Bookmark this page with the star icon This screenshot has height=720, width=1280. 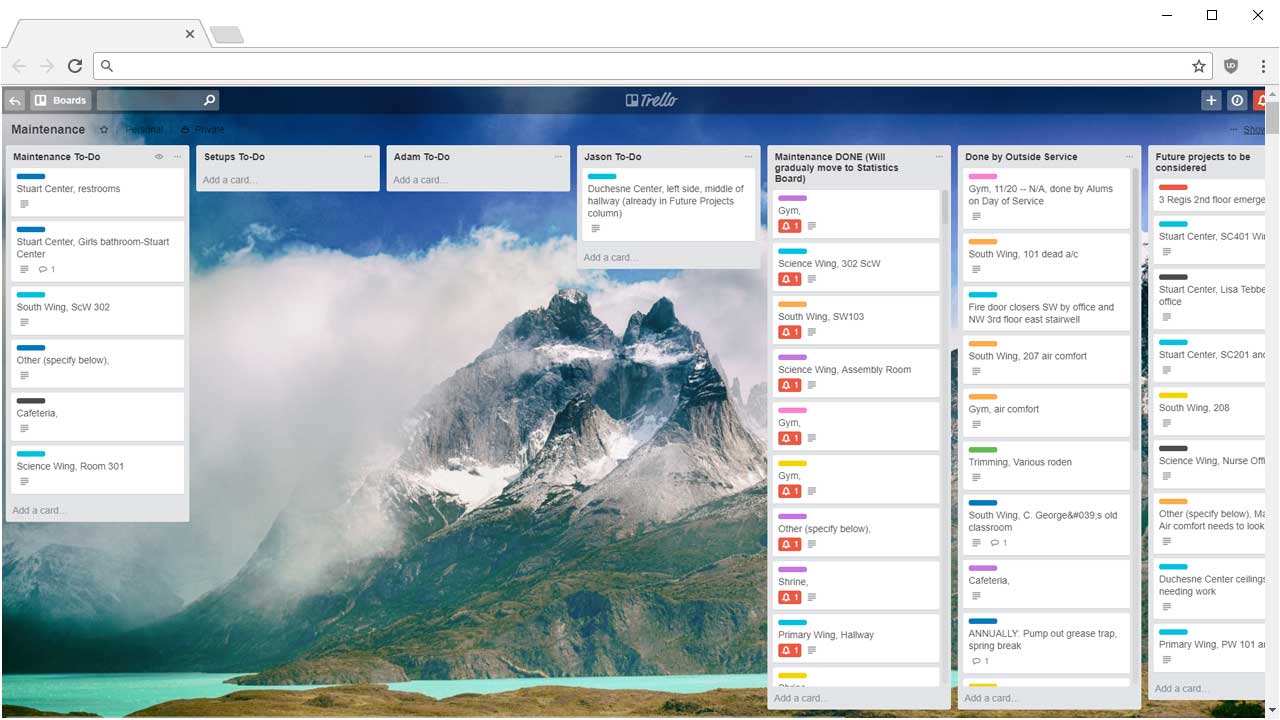[1198, 66]
